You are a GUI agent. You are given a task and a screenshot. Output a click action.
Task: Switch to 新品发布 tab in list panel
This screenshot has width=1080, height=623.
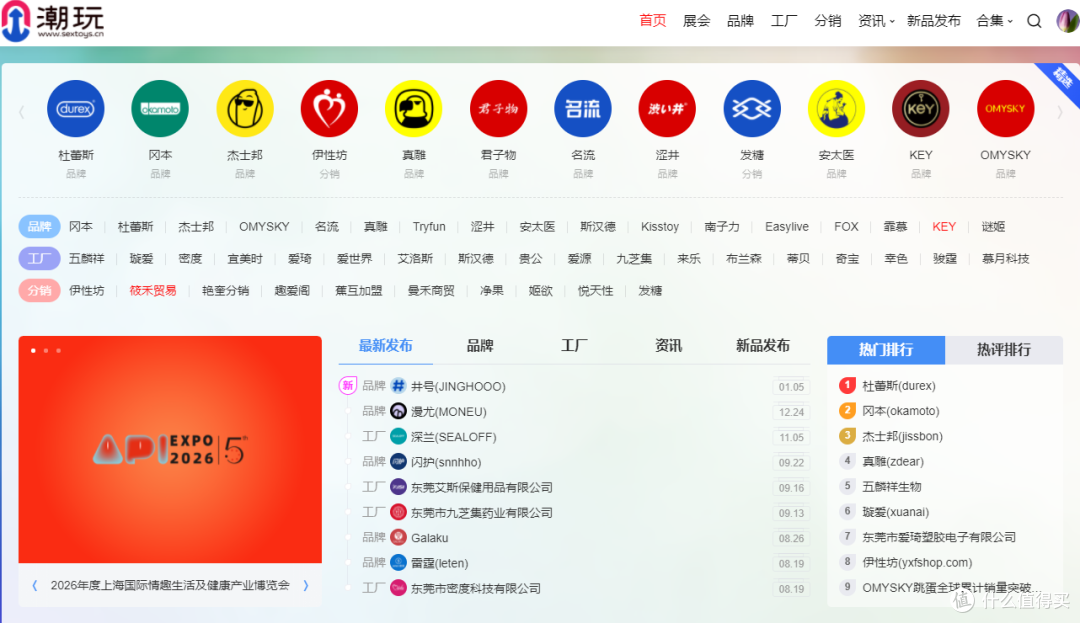762,346
